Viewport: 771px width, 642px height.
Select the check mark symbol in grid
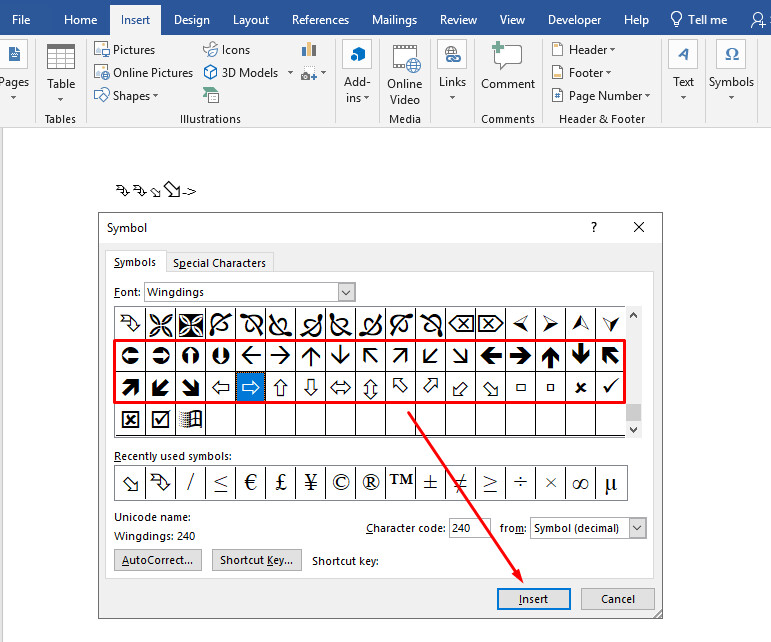[x=610, y=387]
